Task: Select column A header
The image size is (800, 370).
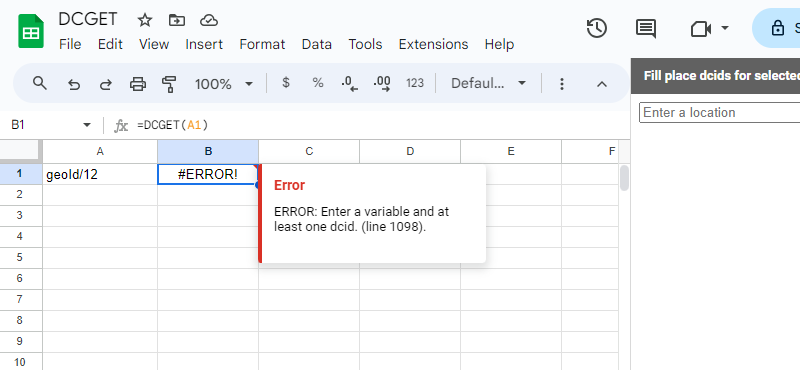Action: 100,152
